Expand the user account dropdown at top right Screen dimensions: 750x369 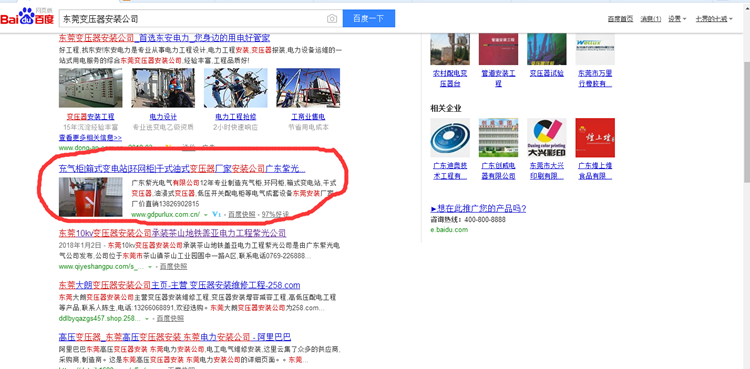(713, 19)
